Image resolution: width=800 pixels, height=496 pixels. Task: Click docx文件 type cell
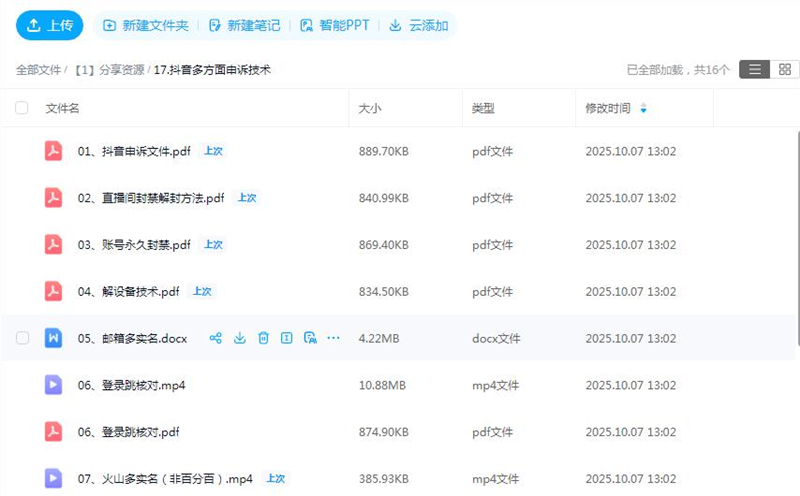tap(496, 338)
